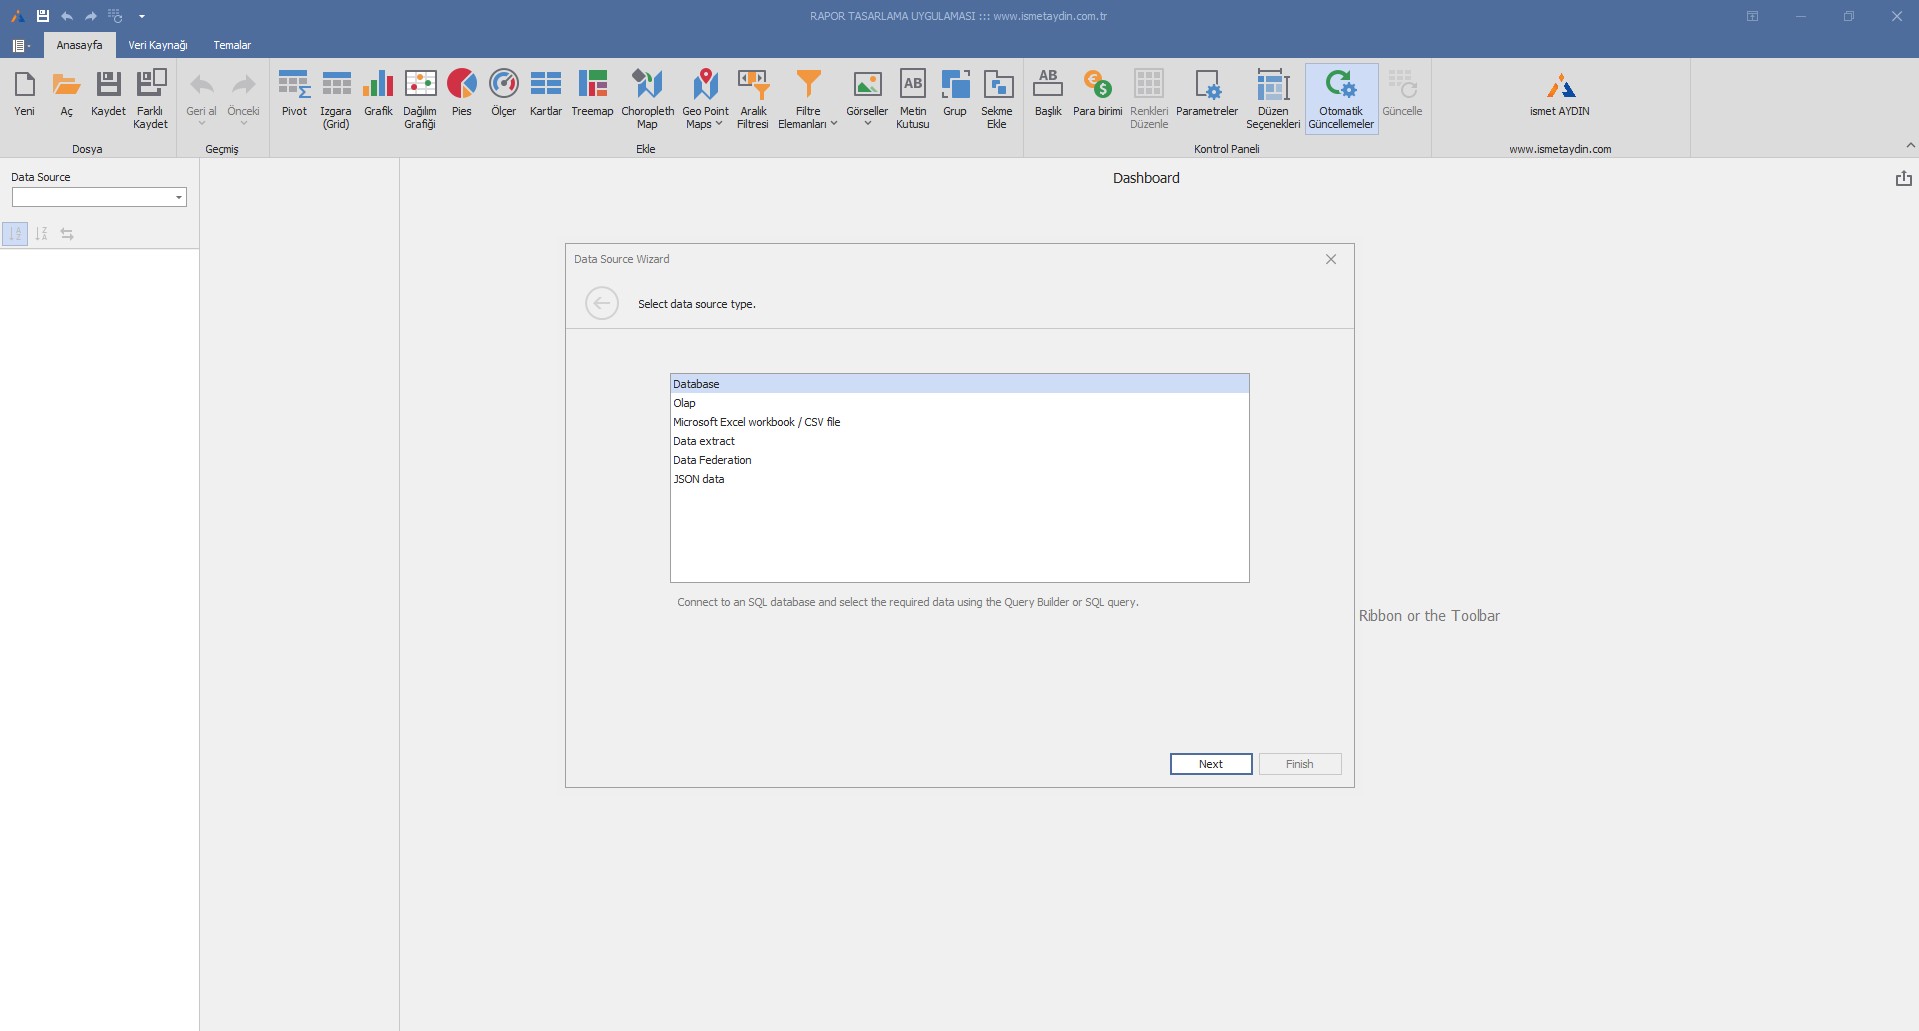Insert a Choropleth Map item
This screenshot has height=1031, width=1919.
point(647,98)
